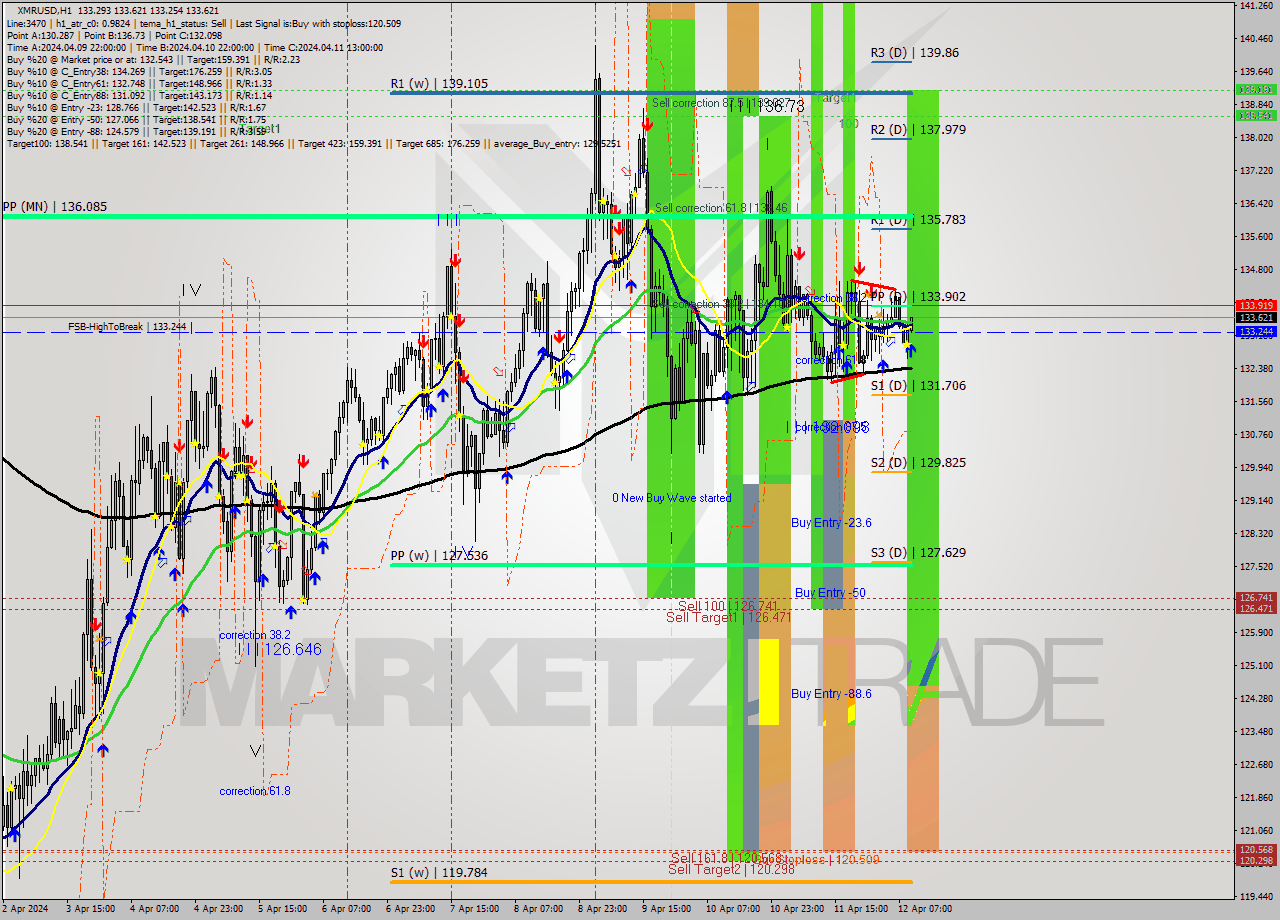The width and height of the screenshot is (1280, 920).
Task: Select the red 133.919 price tag
Action: click(x=1256, y=305)
